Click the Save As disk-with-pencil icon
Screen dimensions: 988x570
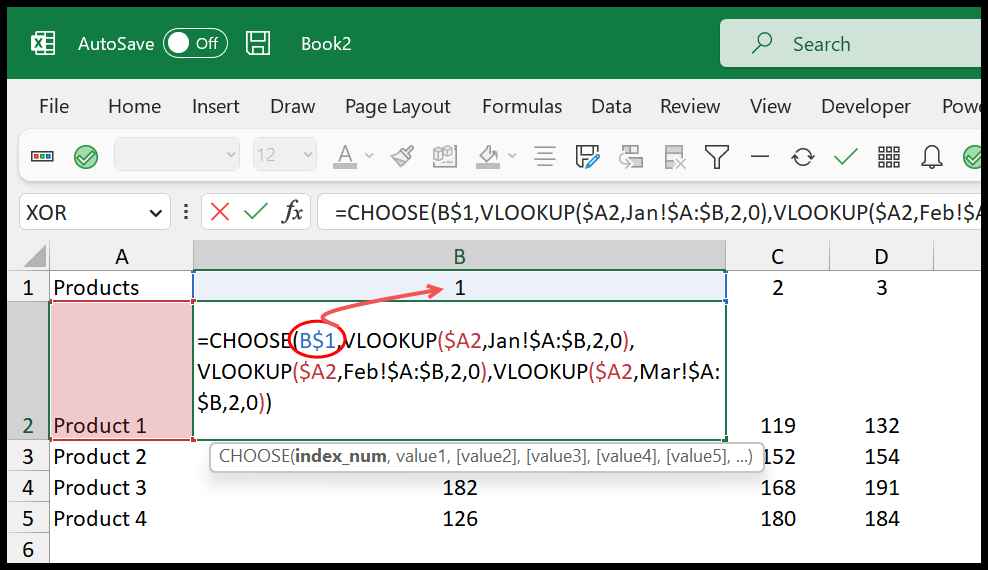click(587, 156)
